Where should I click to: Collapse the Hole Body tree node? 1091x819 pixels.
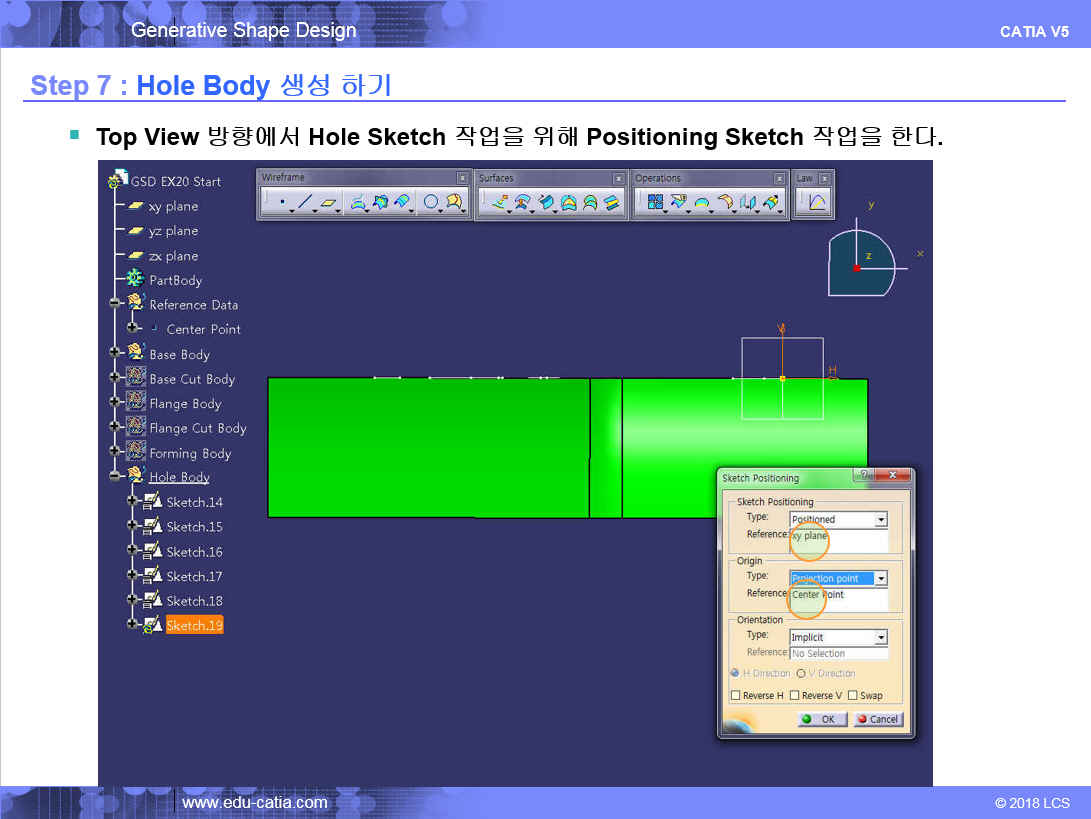pos(116,477)
